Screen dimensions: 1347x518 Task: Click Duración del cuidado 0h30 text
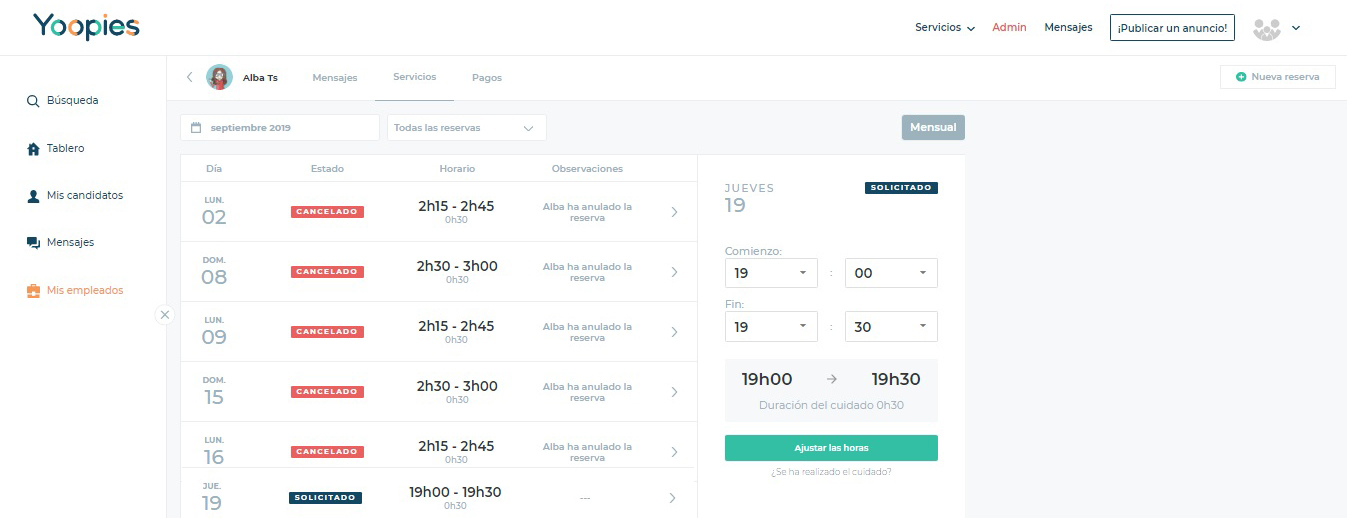click(831, 405)
